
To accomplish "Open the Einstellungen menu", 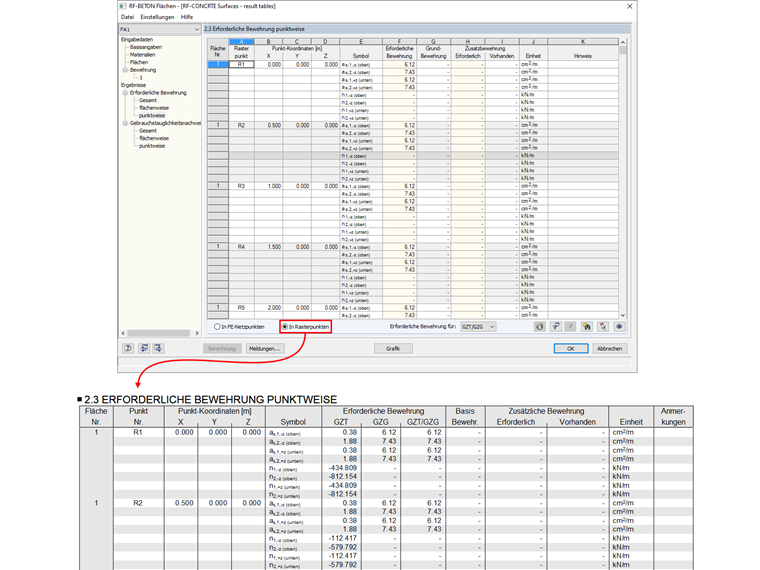I will click(157, 17).
